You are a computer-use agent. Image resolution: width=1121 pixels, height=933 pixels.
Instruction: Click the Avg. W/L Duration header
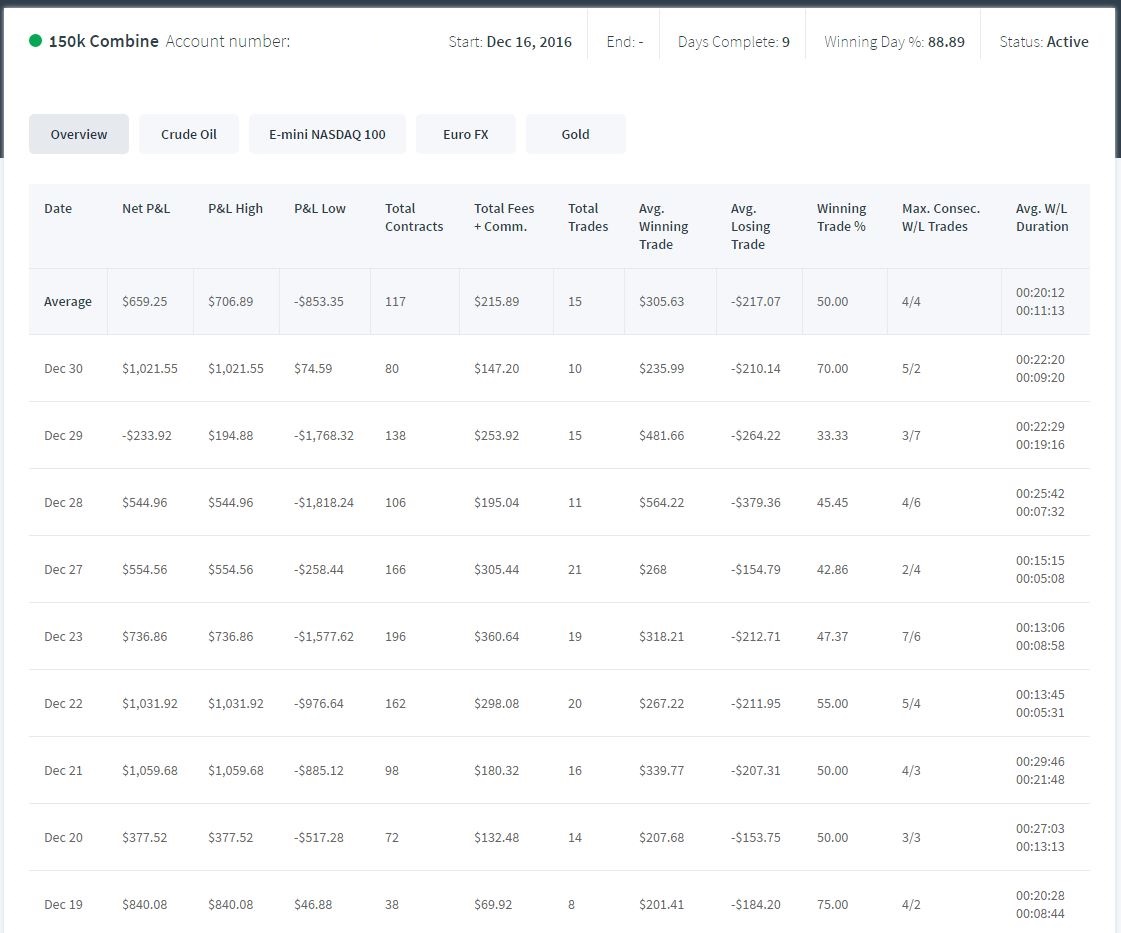pos(1042,217)
